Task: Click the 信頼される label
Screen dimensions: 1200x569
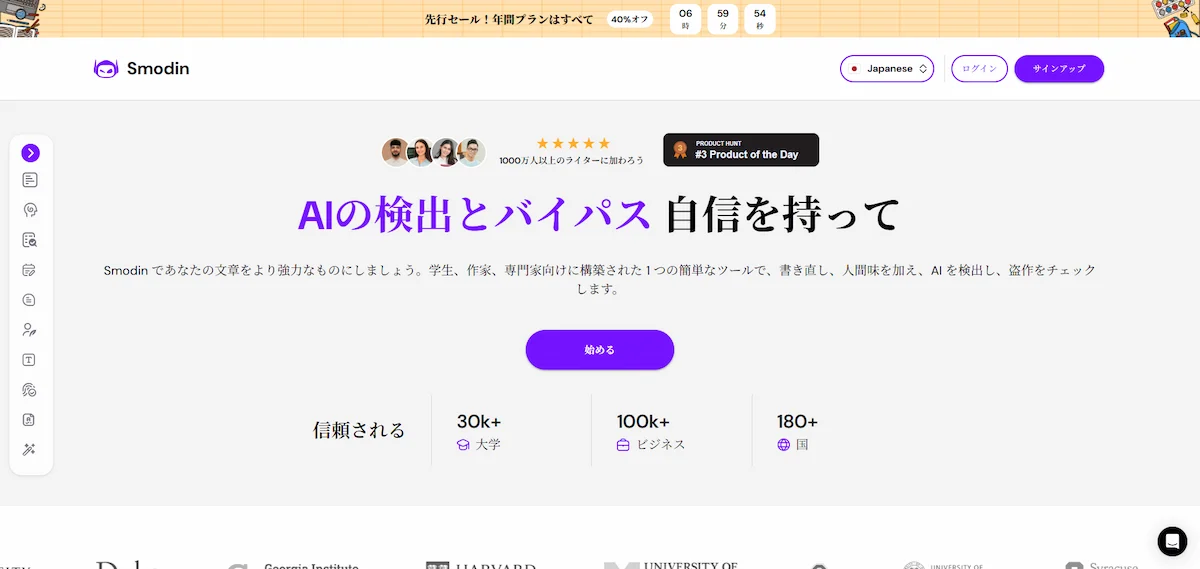Action: 359,431
